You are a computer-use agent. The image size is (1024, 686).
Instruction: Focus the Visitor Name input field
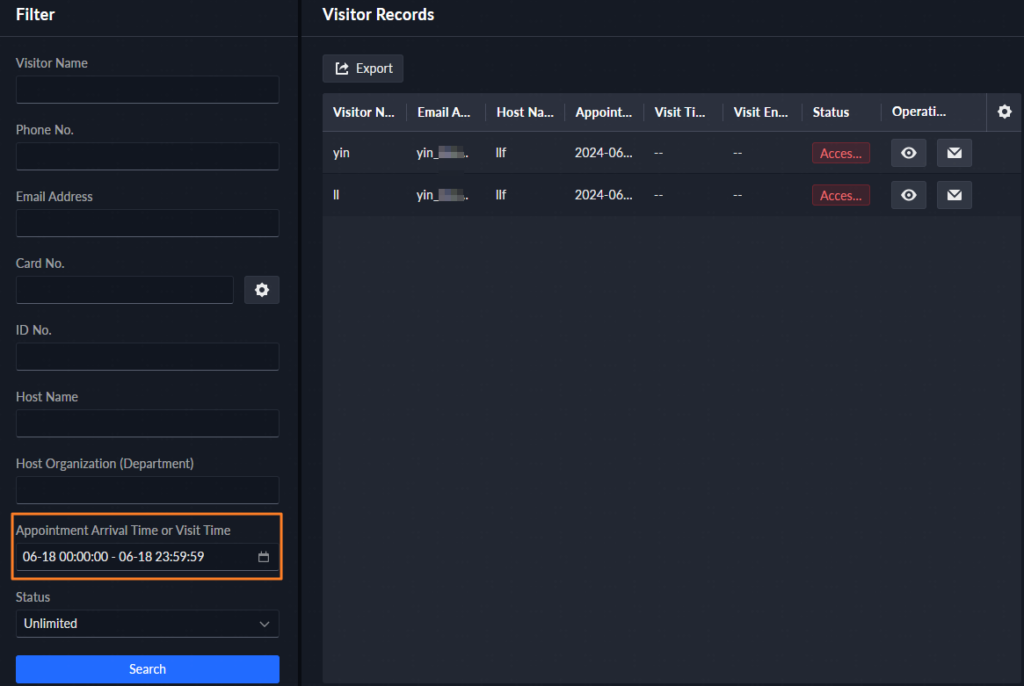click(x=147, y=90)
